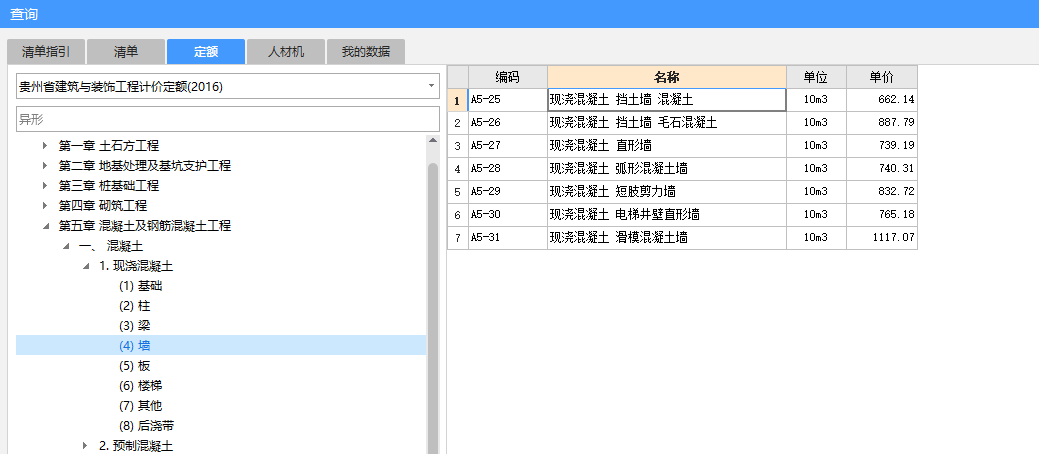The height and width of the screenshot is (454, 1039).
Task: Click the 编码 column header
Action: click(x=508, y=77)
